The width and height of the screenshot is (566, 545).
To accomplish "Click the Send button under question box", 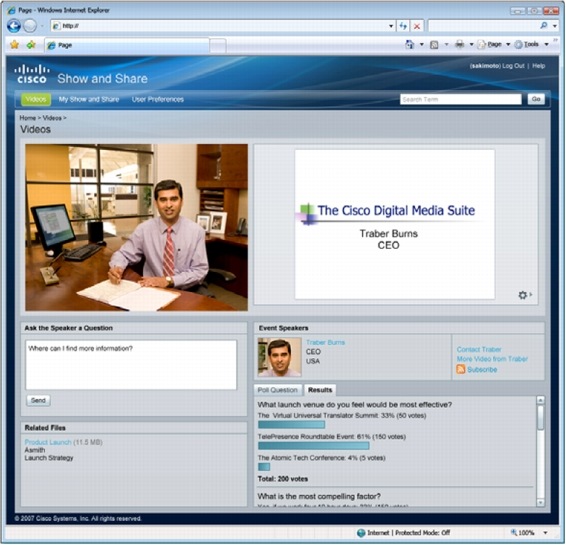I will click(x=38, y=400).
